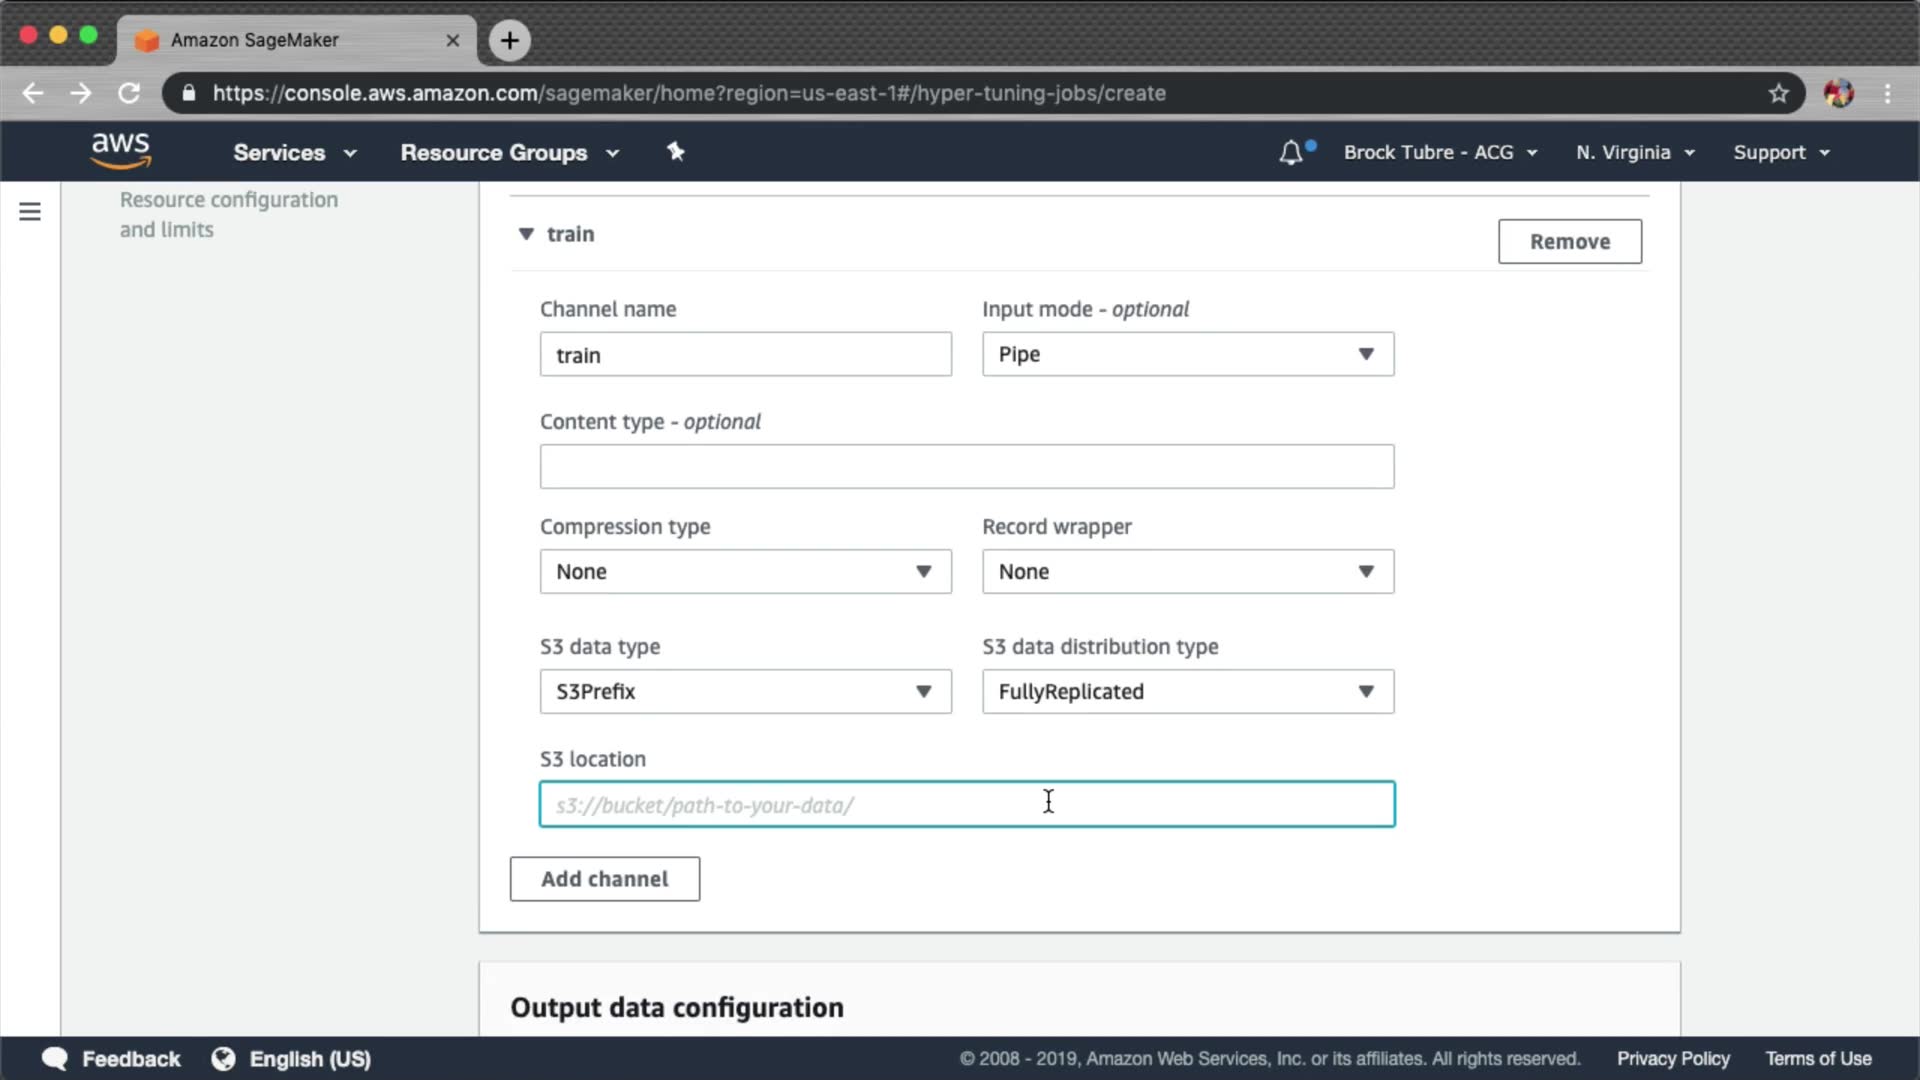The height and width of the screenshot is (1080, 1920).
Task: Open the hamburger side navigation menu
Action: click(30, 212)
